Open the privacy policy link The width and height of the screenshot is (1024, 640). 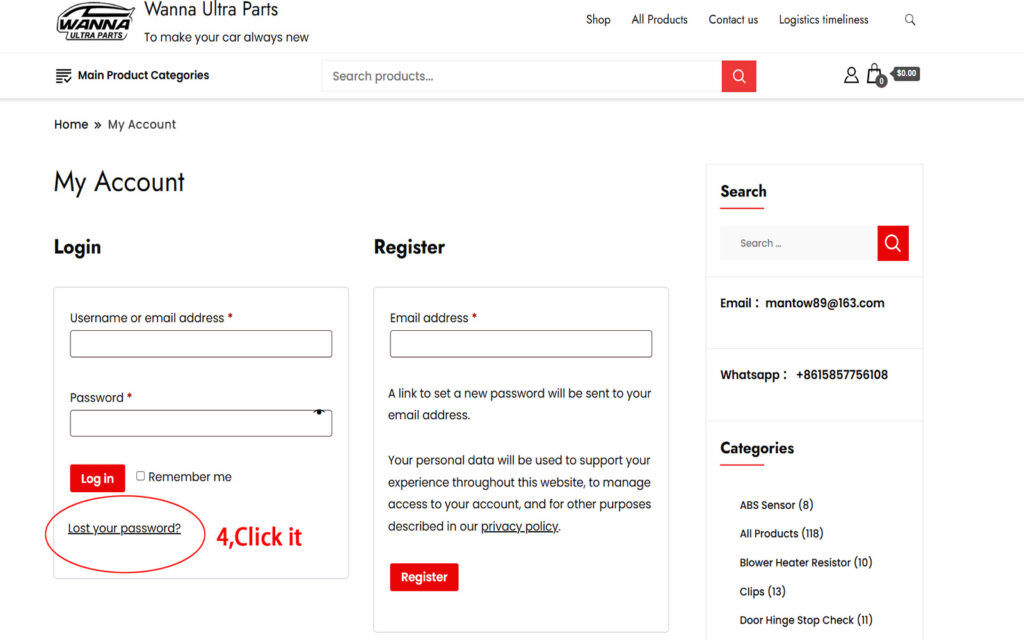pos(519,526)
